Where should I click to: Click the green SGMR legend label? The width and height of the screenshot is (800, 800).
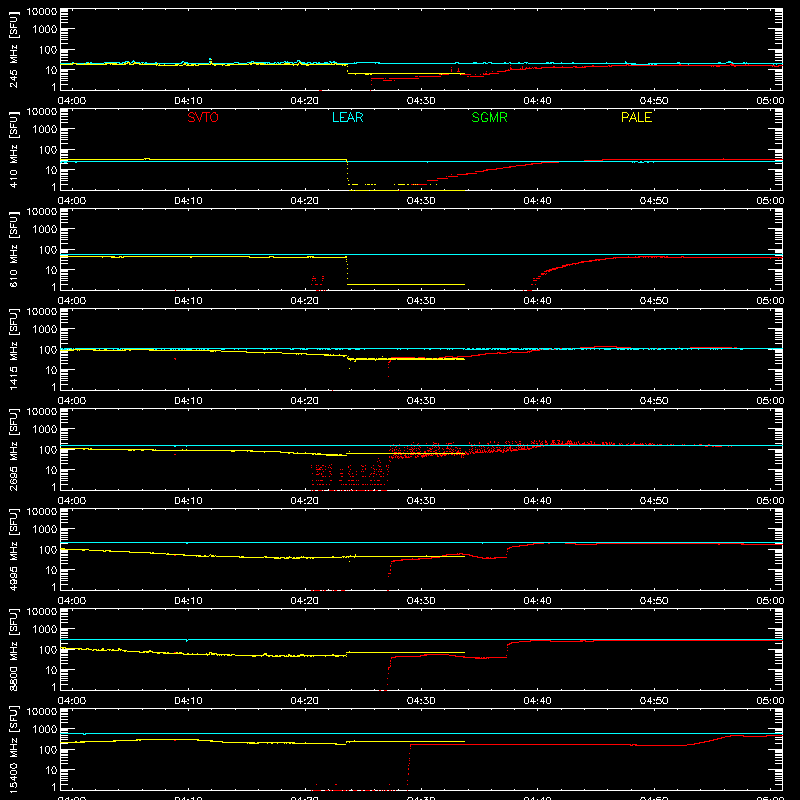[x=489, y=117]
